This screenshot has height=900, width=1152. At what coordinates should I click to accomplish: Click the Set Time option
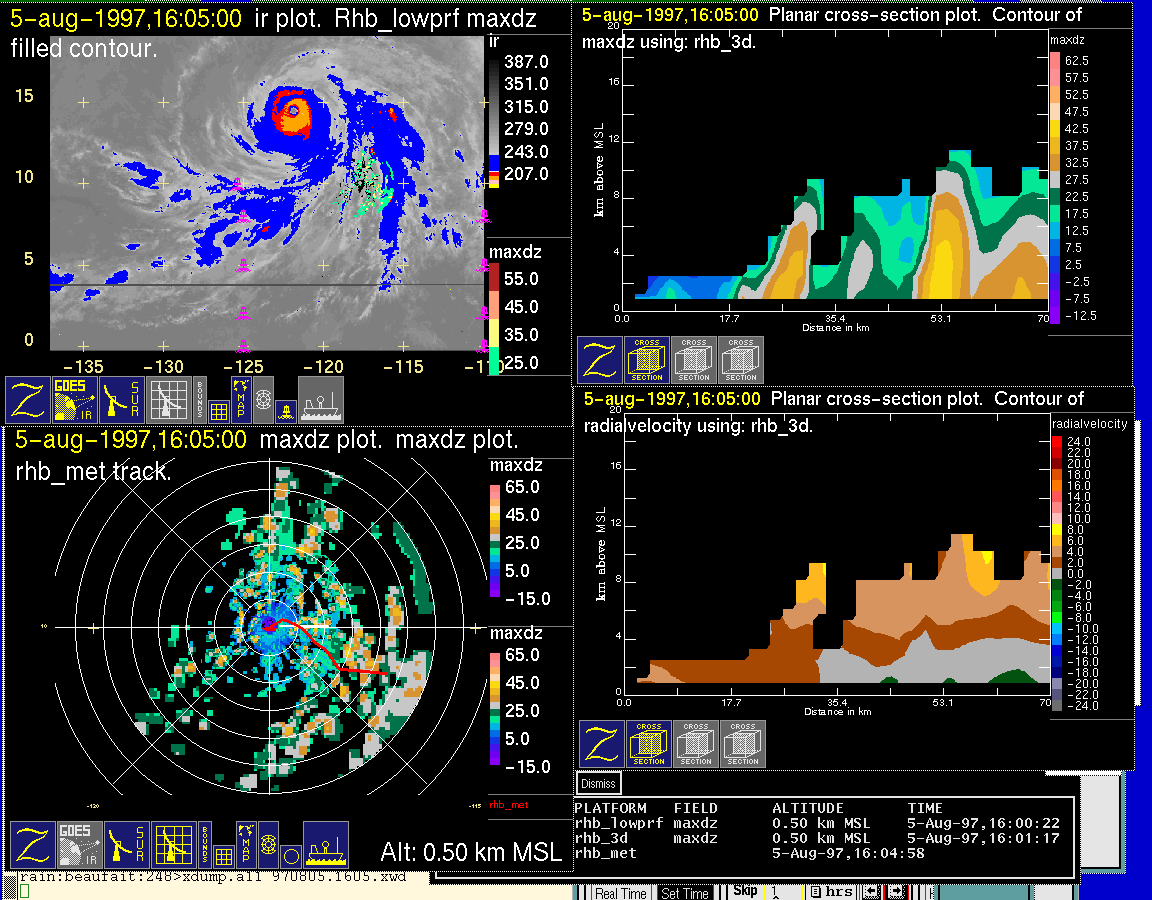click(x=685, y=893)
